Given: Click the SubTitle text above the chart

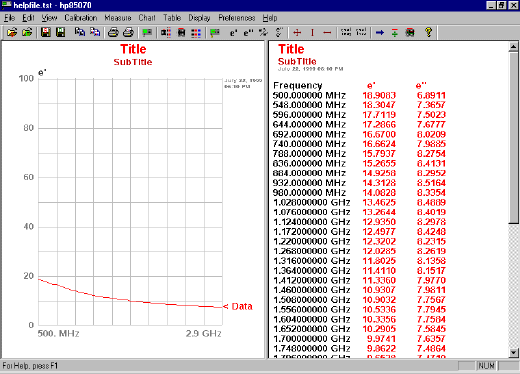Looking at the screenshot, I should point(133,62).
